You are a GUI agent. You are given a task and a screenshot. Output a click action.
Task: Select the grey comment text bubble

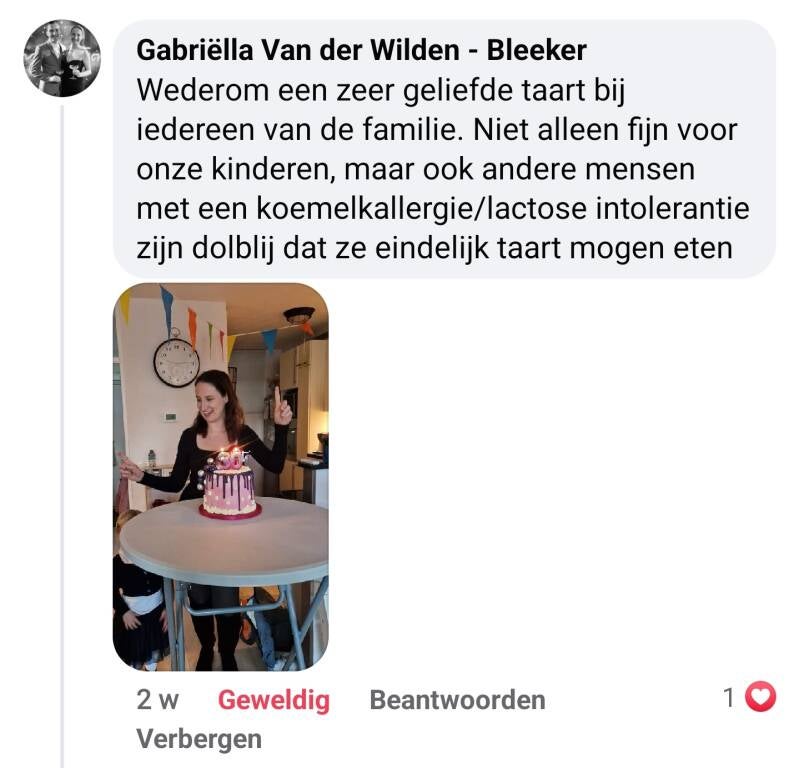(x=444, y=149)
